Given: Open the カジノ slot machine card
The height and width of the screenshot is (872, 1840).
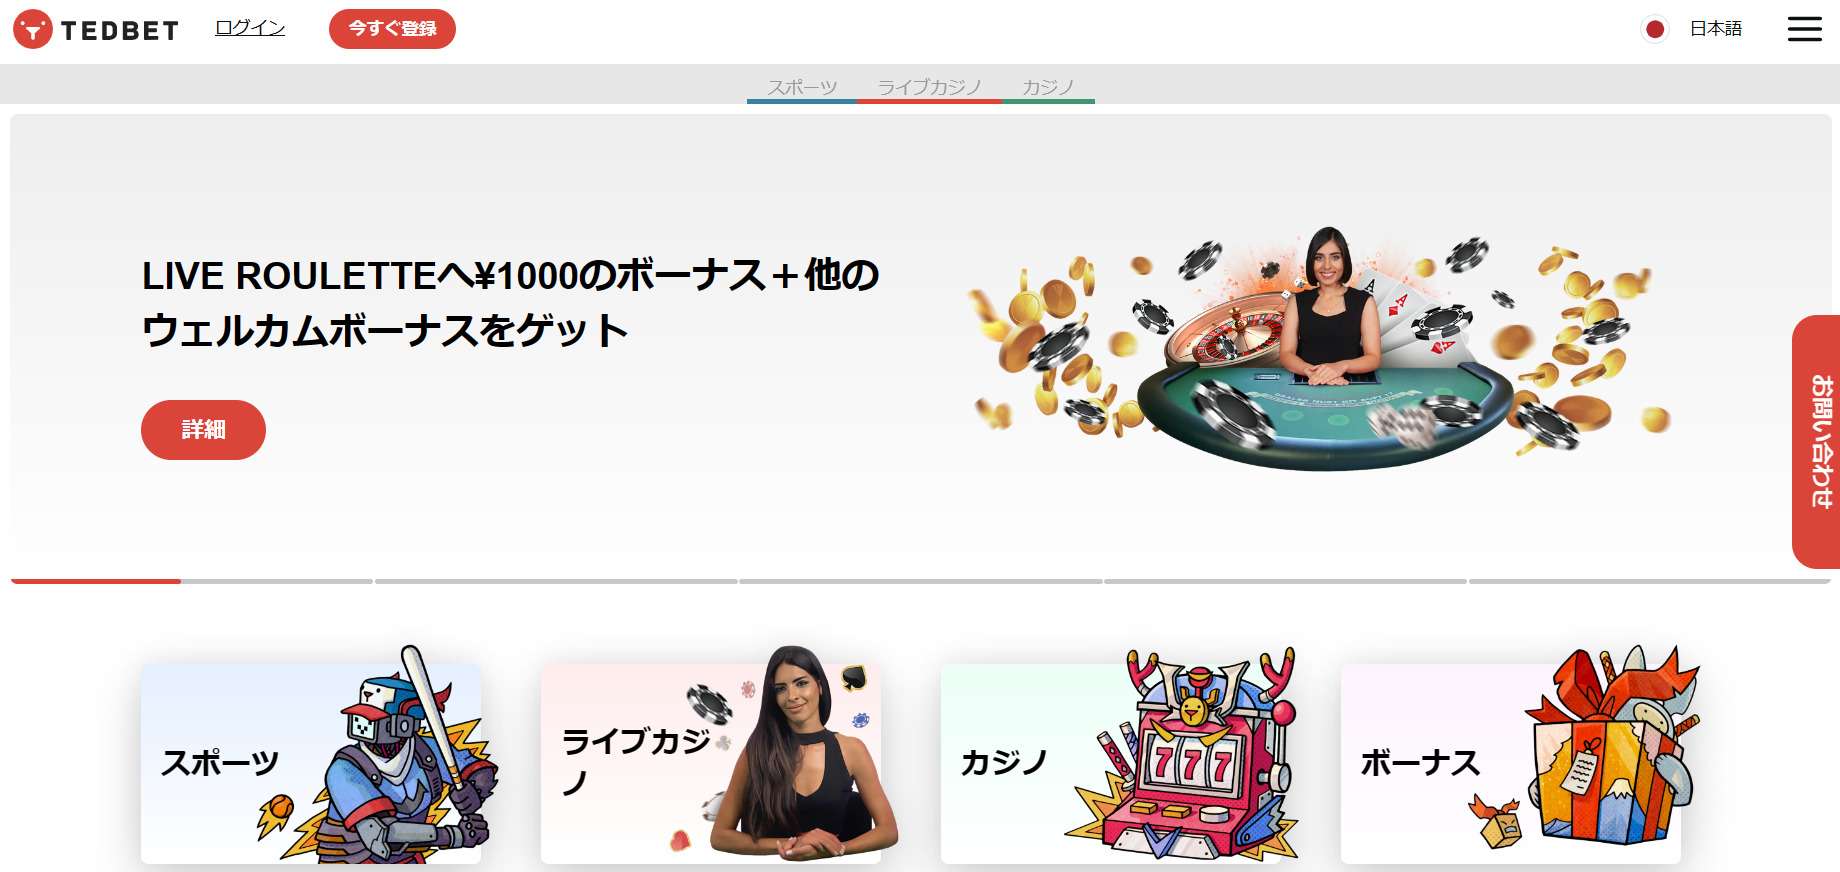Looking at the screenshot, I should tap(1111, 763).
